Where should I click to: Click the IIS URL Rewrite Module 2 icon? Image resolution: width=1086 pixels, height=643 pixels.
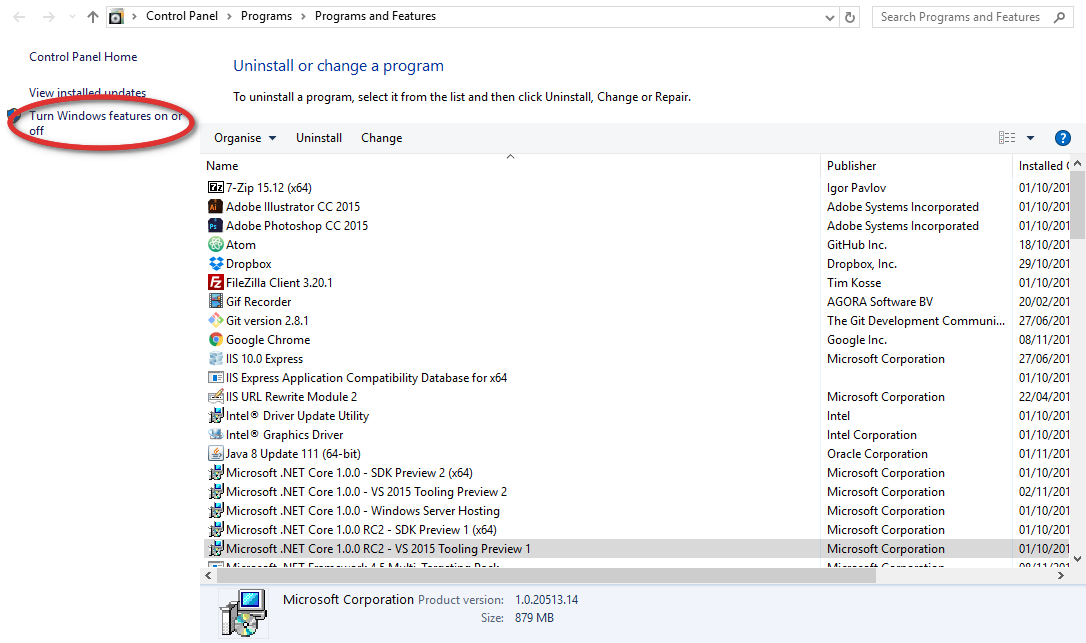[x=215, y=396]
